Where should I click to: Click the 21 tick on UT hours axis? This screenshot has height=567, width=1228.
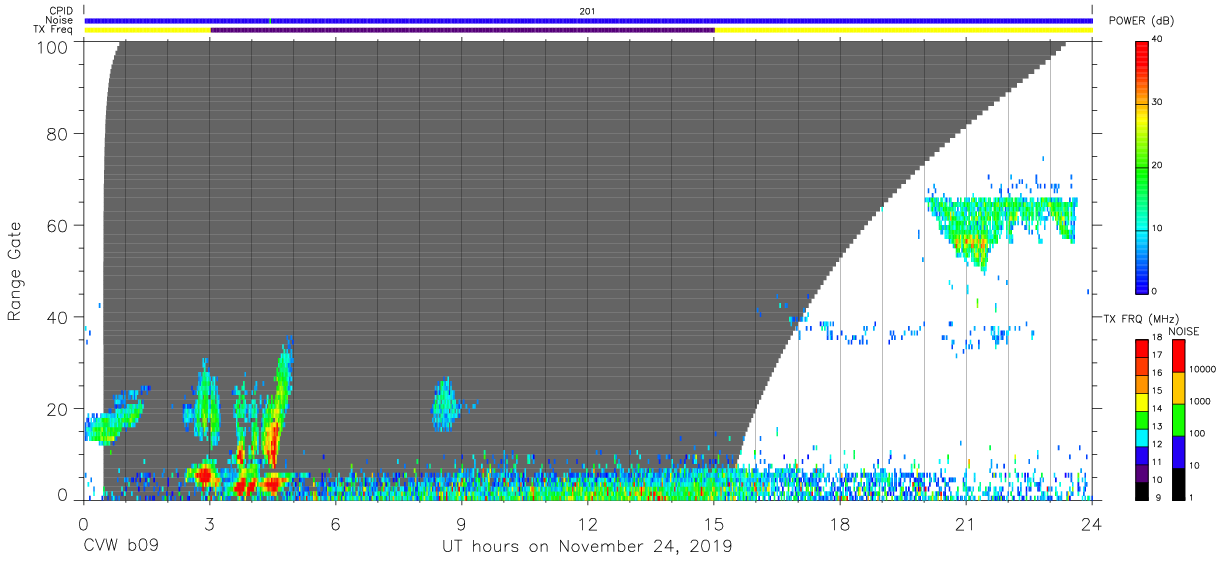click(x=966, y=523)
